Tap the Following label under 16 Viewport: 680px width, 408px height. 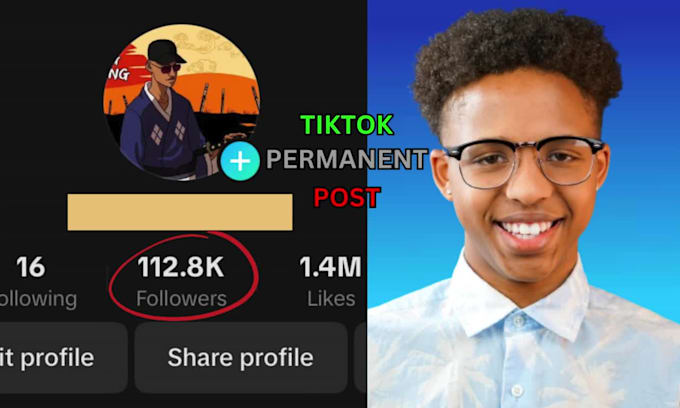[x=38, y=299]
